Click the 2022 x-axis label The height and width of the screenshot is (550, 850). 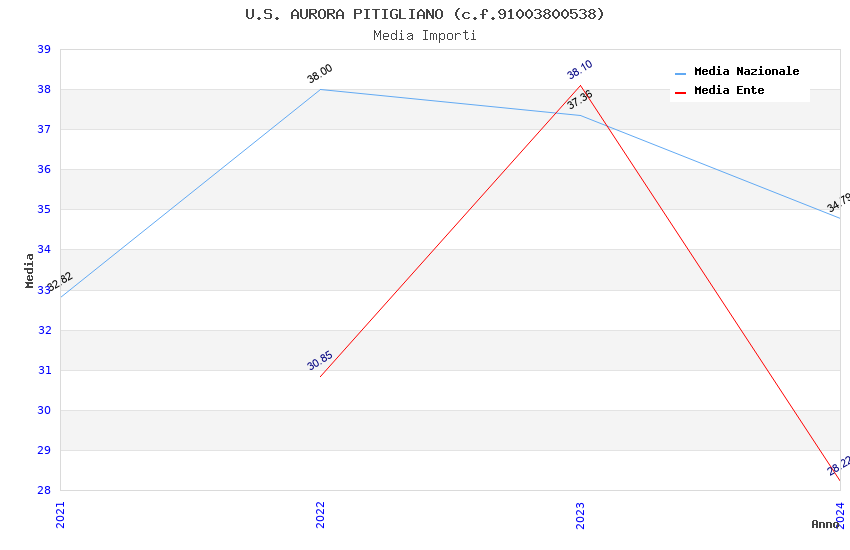tap(320, 514)
